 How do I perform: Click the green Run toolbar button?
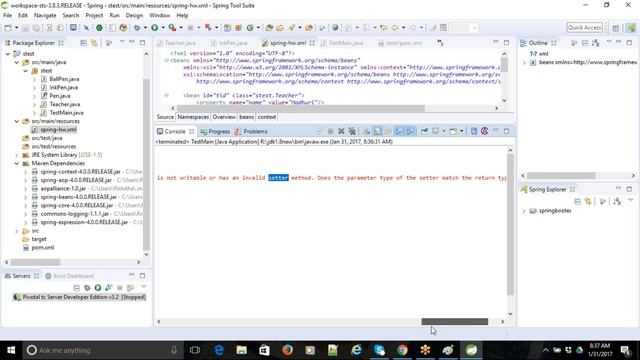(154, 28)
